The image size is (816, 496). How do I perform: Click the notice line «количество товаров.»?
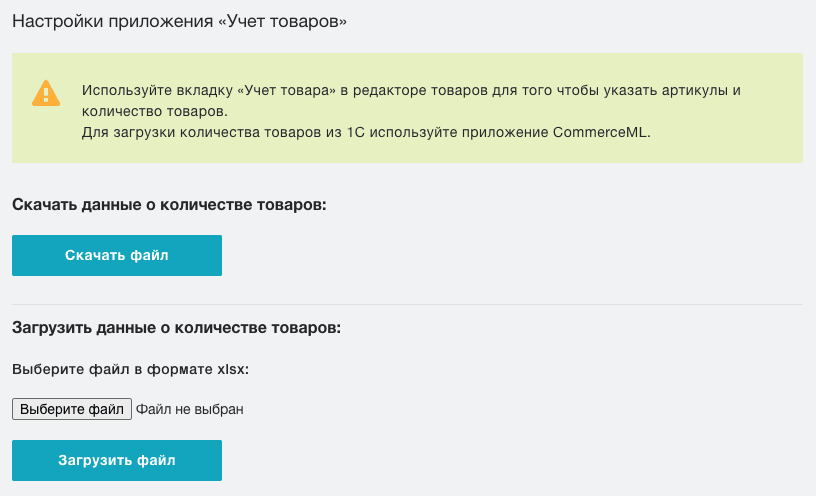pos(155,111)
